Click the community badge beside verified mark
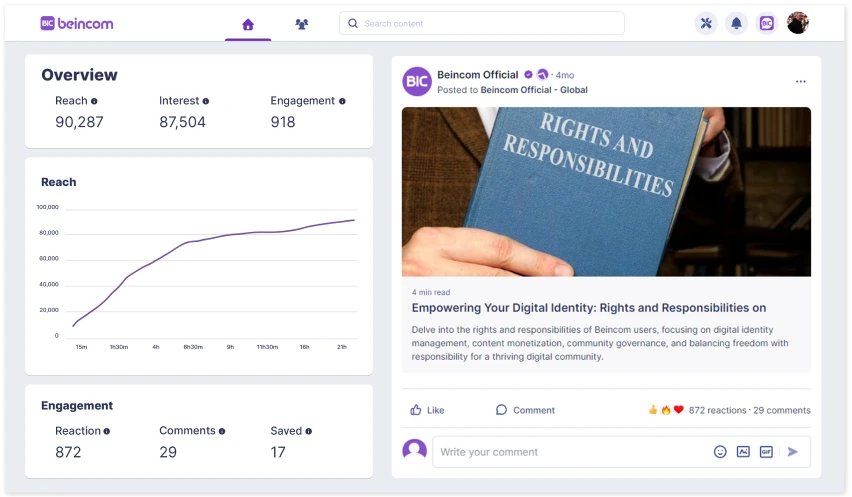Image resolution: width=852 pixels, height=497 pixels. pos(542,74)
